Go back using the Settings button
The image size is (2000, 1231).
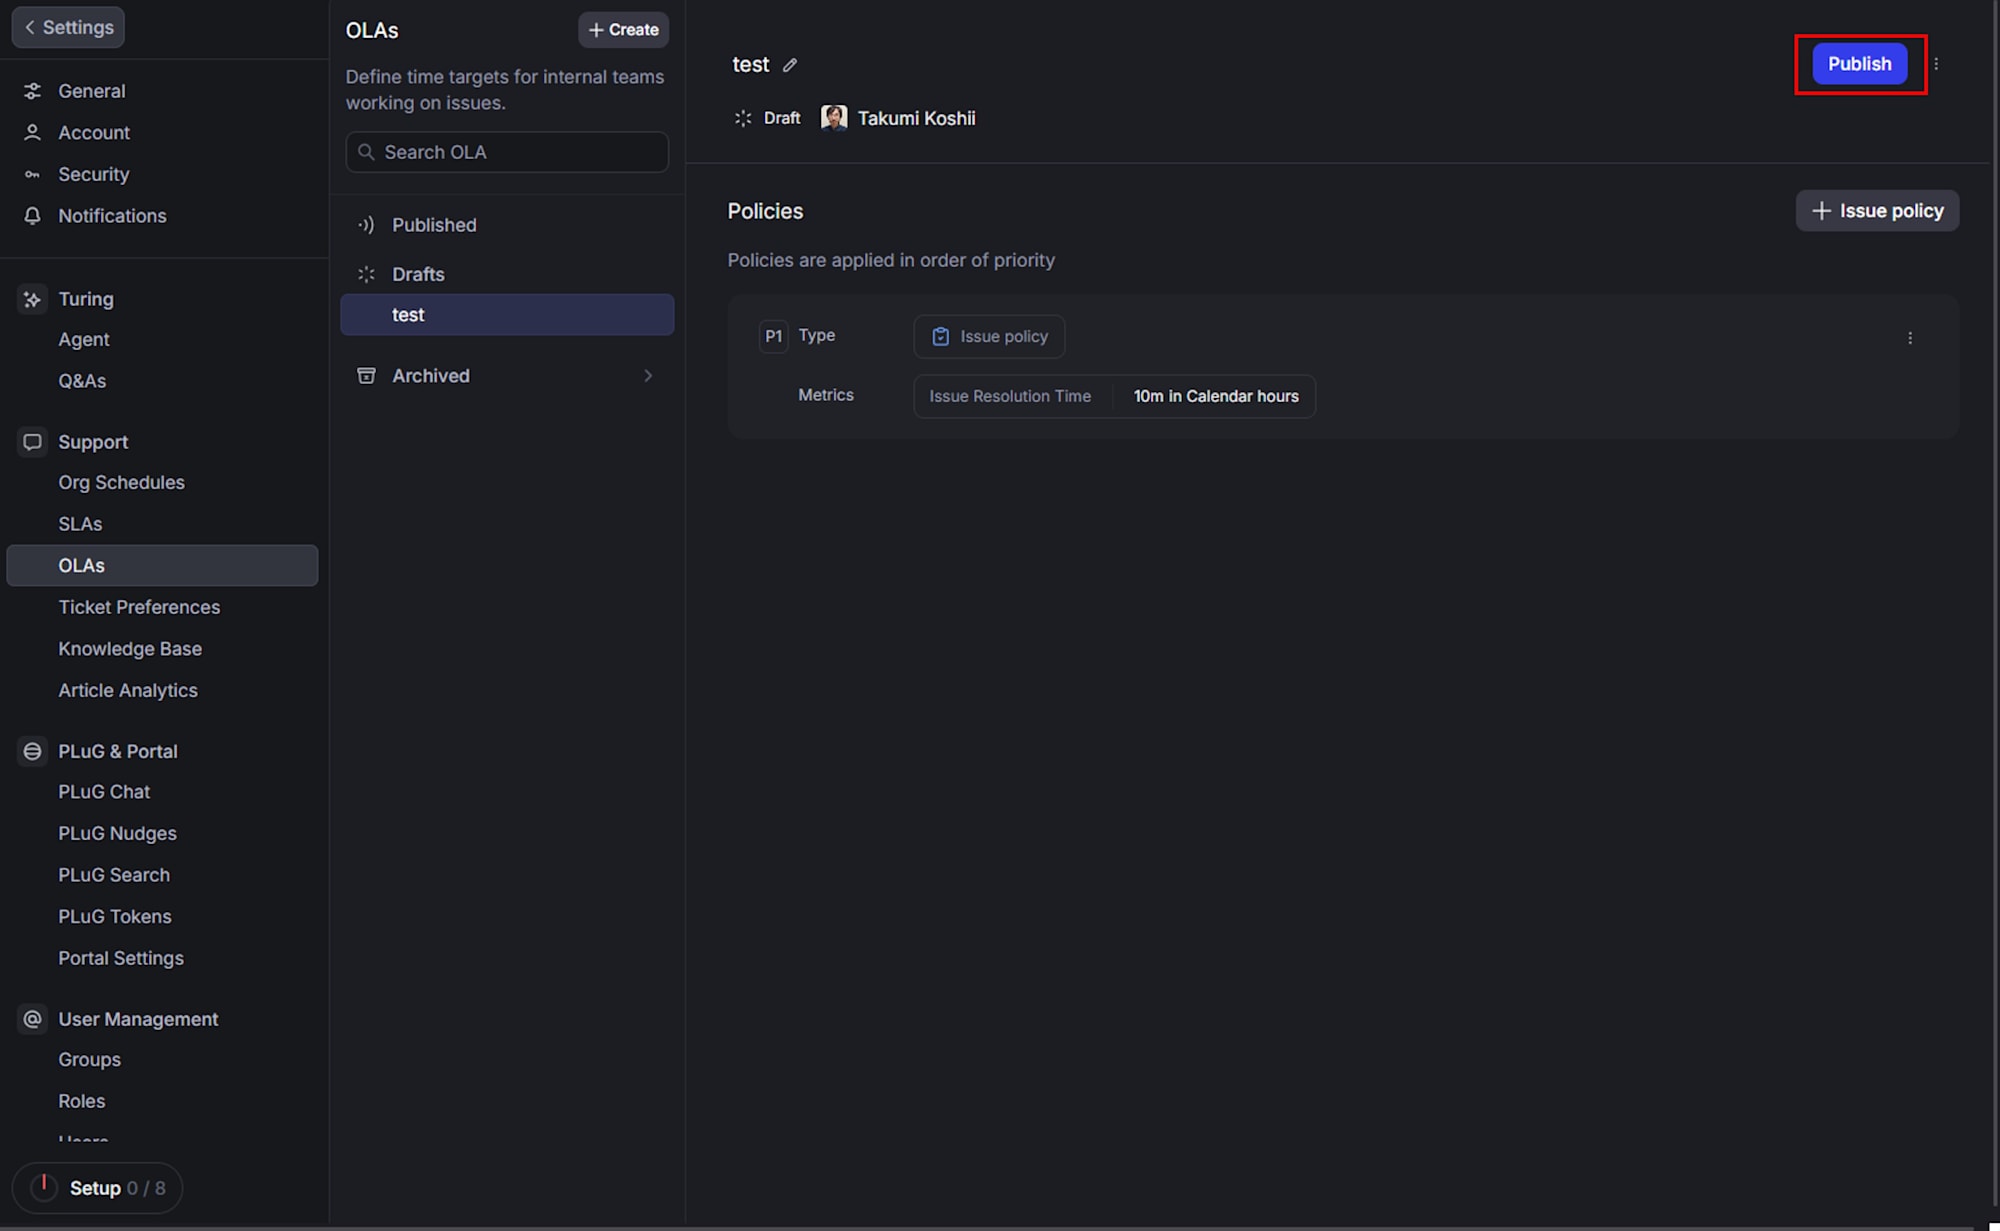point(68,27)
